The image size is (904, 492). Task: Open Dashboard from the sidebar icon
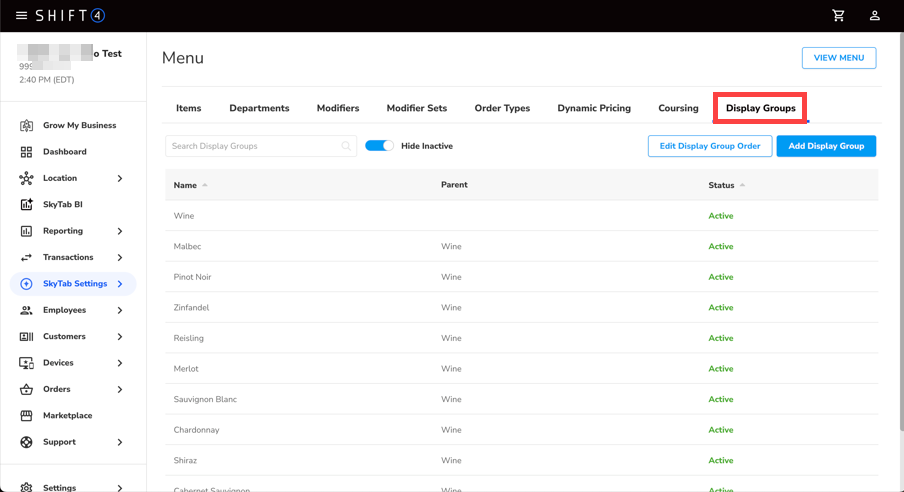pos(26,152)
